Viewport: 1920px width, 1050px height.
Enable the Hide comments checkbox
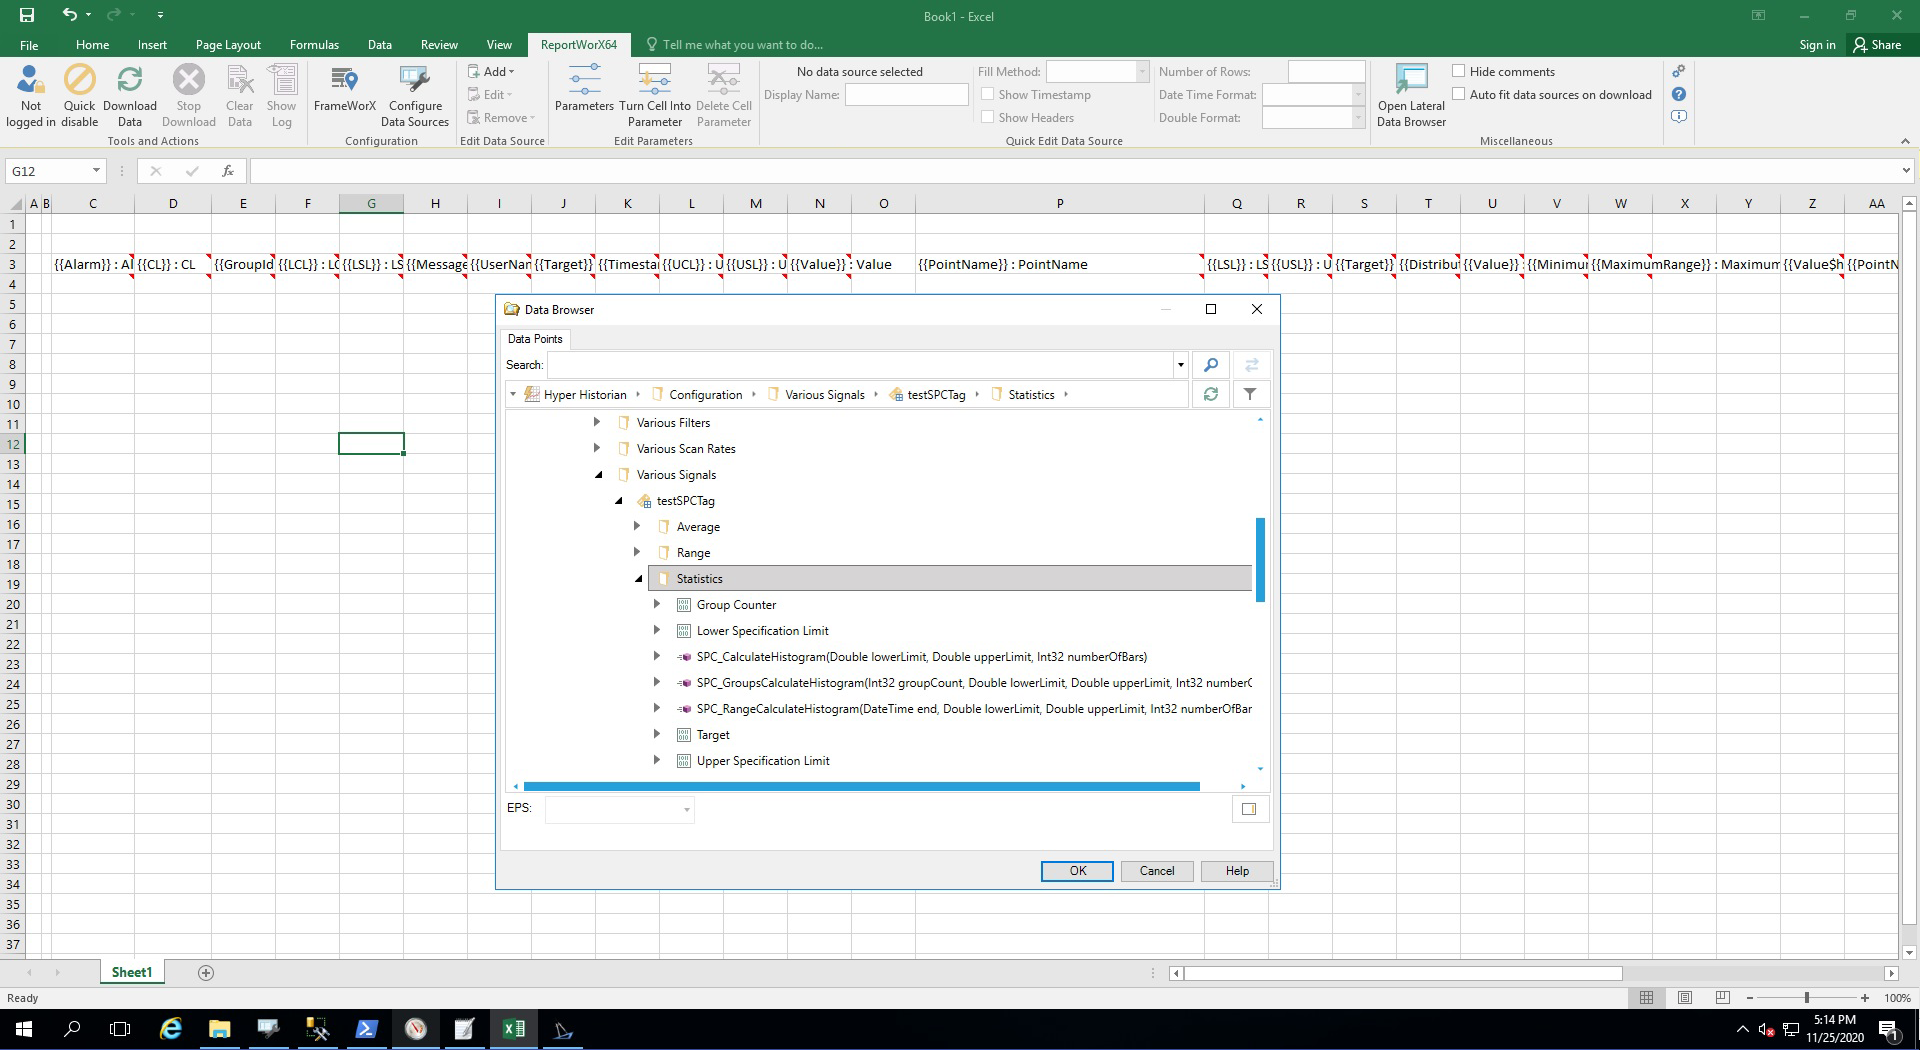1459,71
